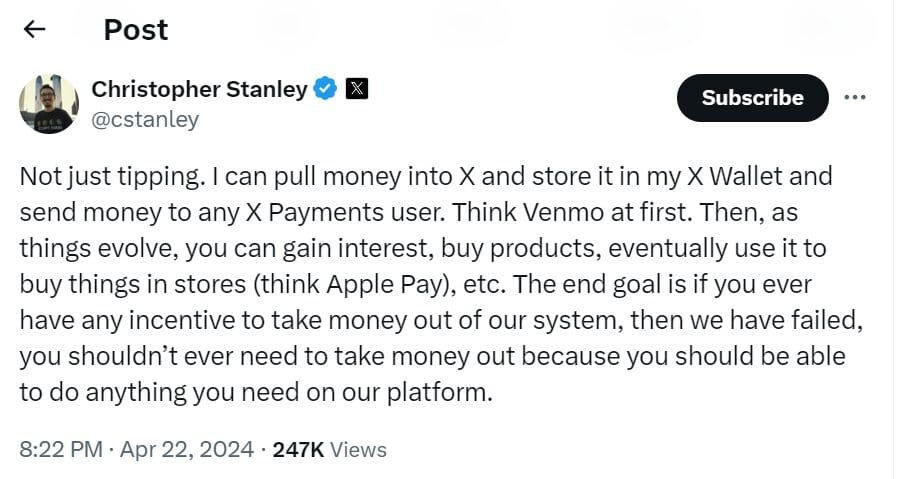This screenshot has width=906, height=479.
Task: Click the Christopher Stanley display name
Action: tap(199, 89)
